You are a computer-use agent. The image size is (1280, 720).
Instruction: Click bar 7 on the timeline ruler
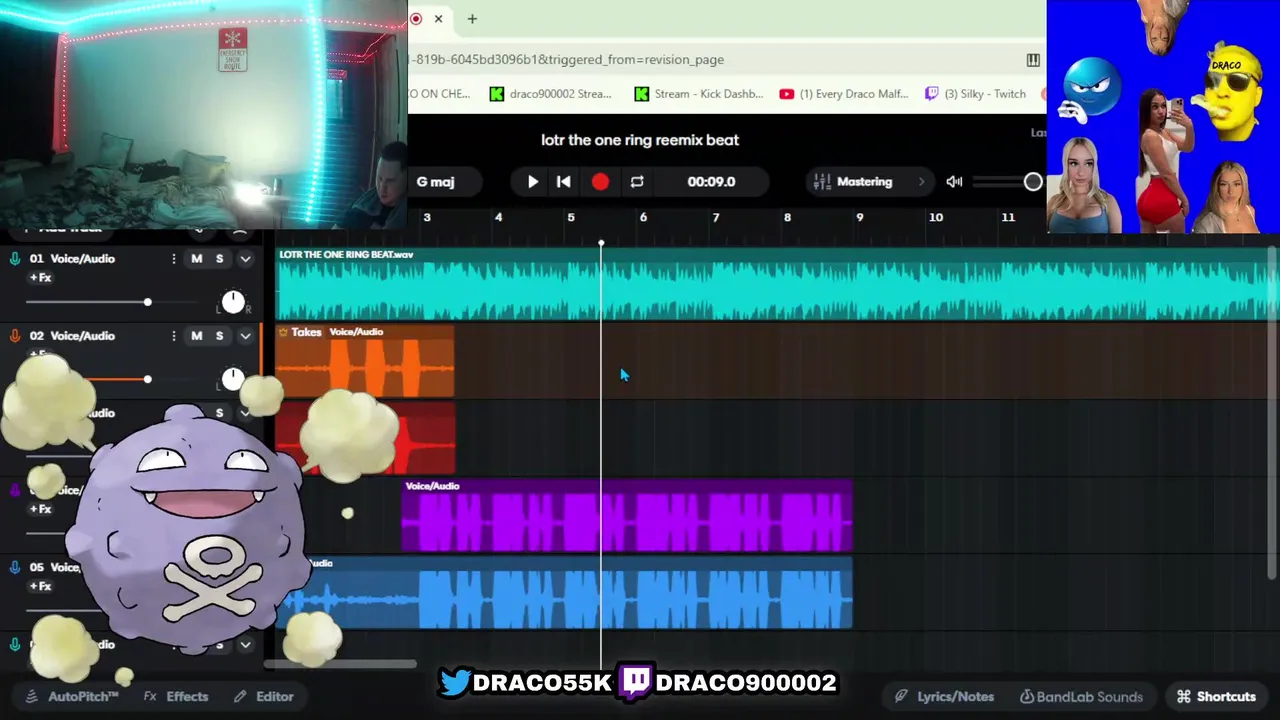(716, 217)
